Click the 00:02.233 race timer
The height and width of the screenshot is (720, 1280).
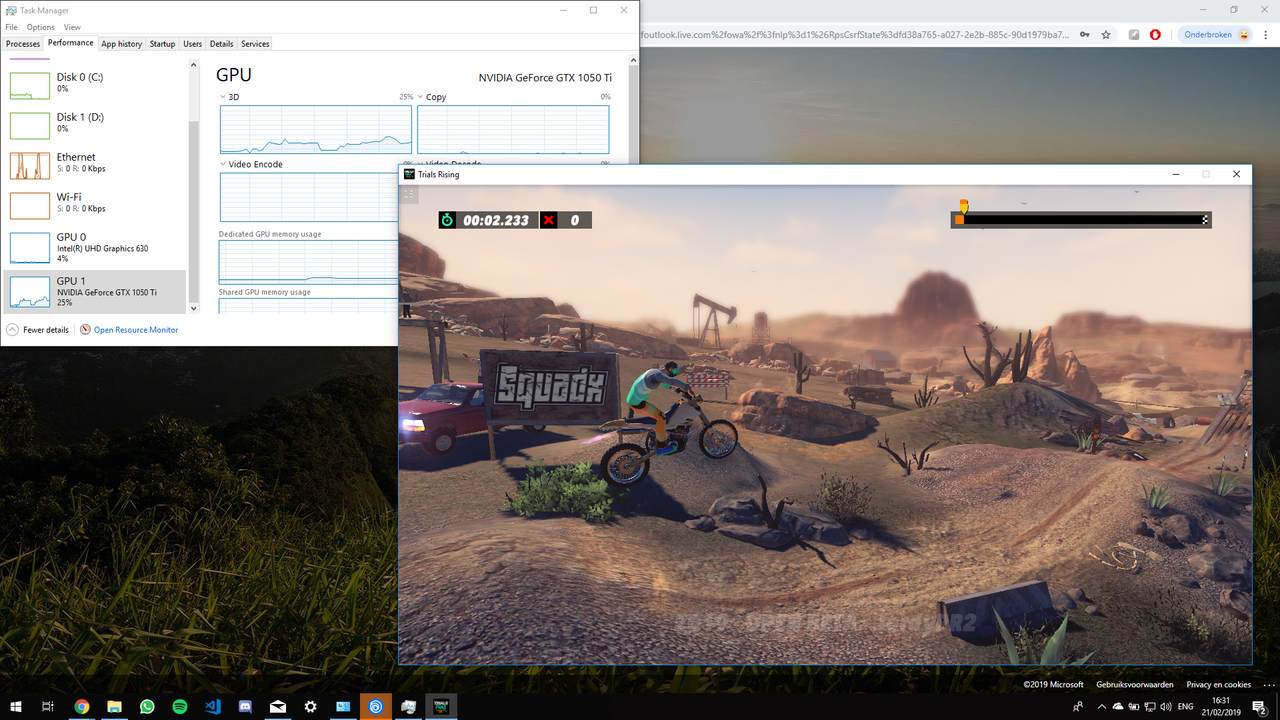point(488,220)
